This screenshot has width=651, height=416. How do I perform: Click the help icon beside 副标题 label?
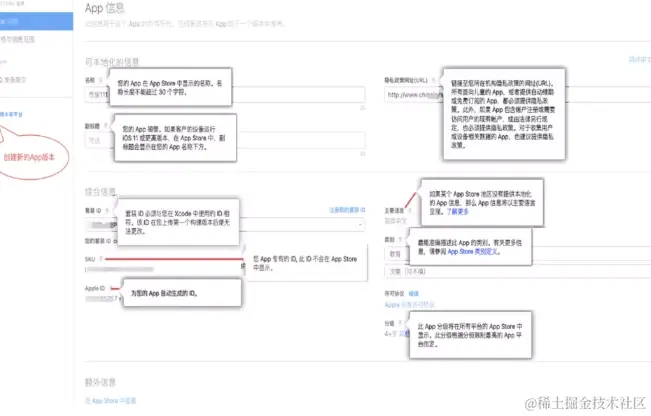[106, 125]
